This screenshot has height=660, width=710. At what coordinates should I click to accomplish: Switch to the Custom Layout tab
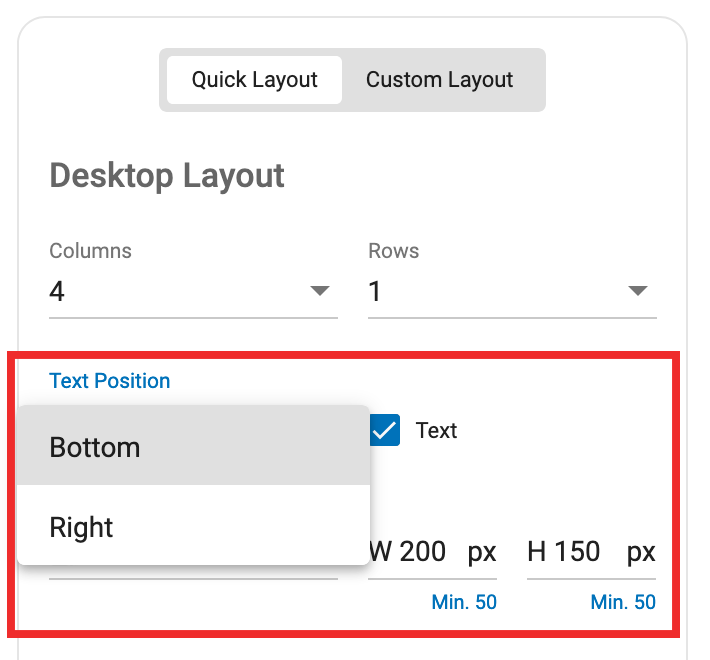pos(439,80)
